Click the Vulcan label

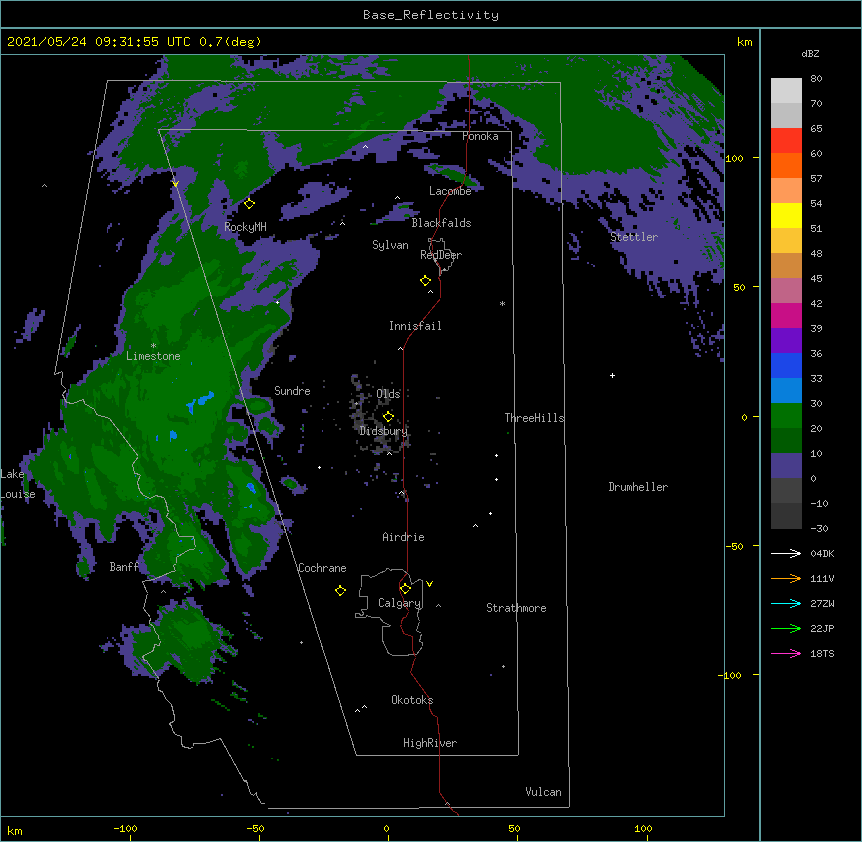click(543, 792)
